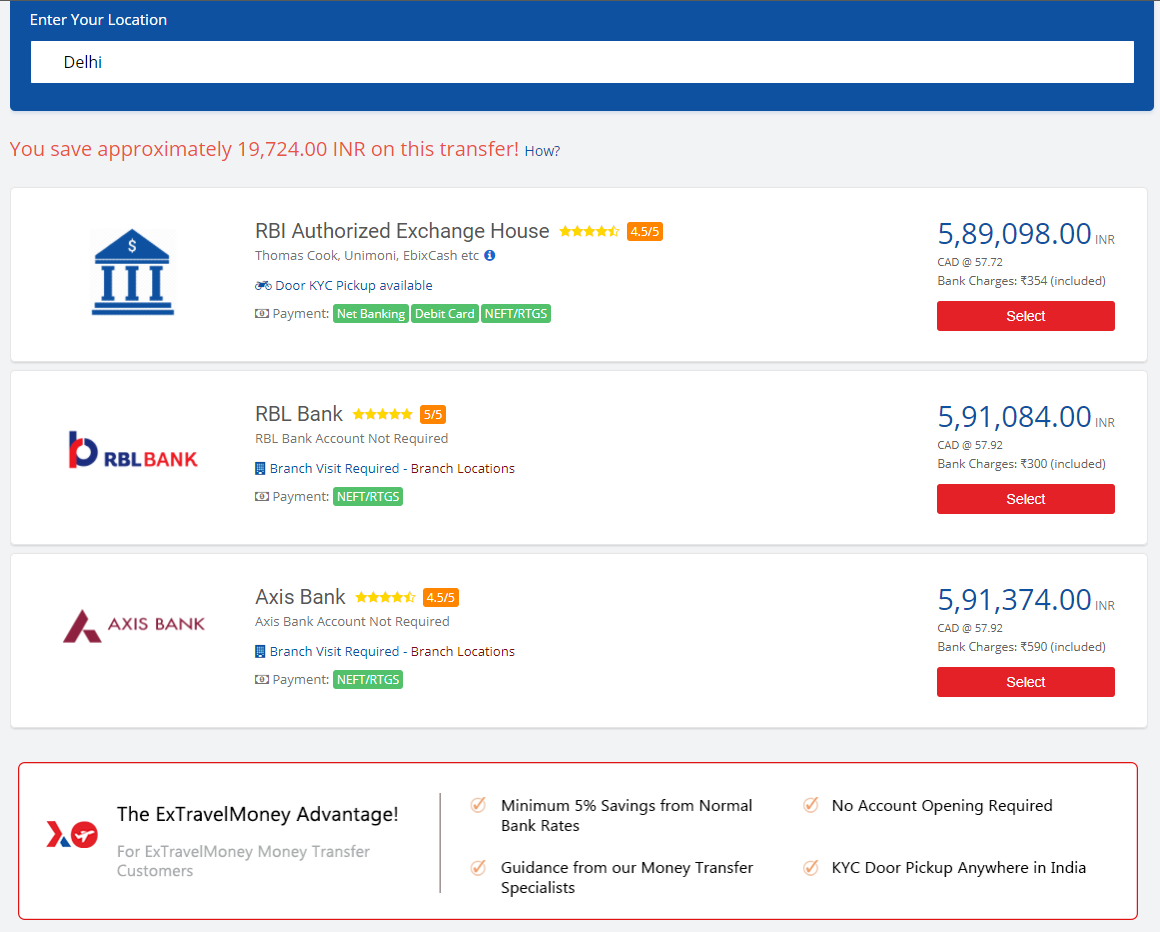Click the 4.5/5 rating badge for RBI Exchange House

(644, 232)
